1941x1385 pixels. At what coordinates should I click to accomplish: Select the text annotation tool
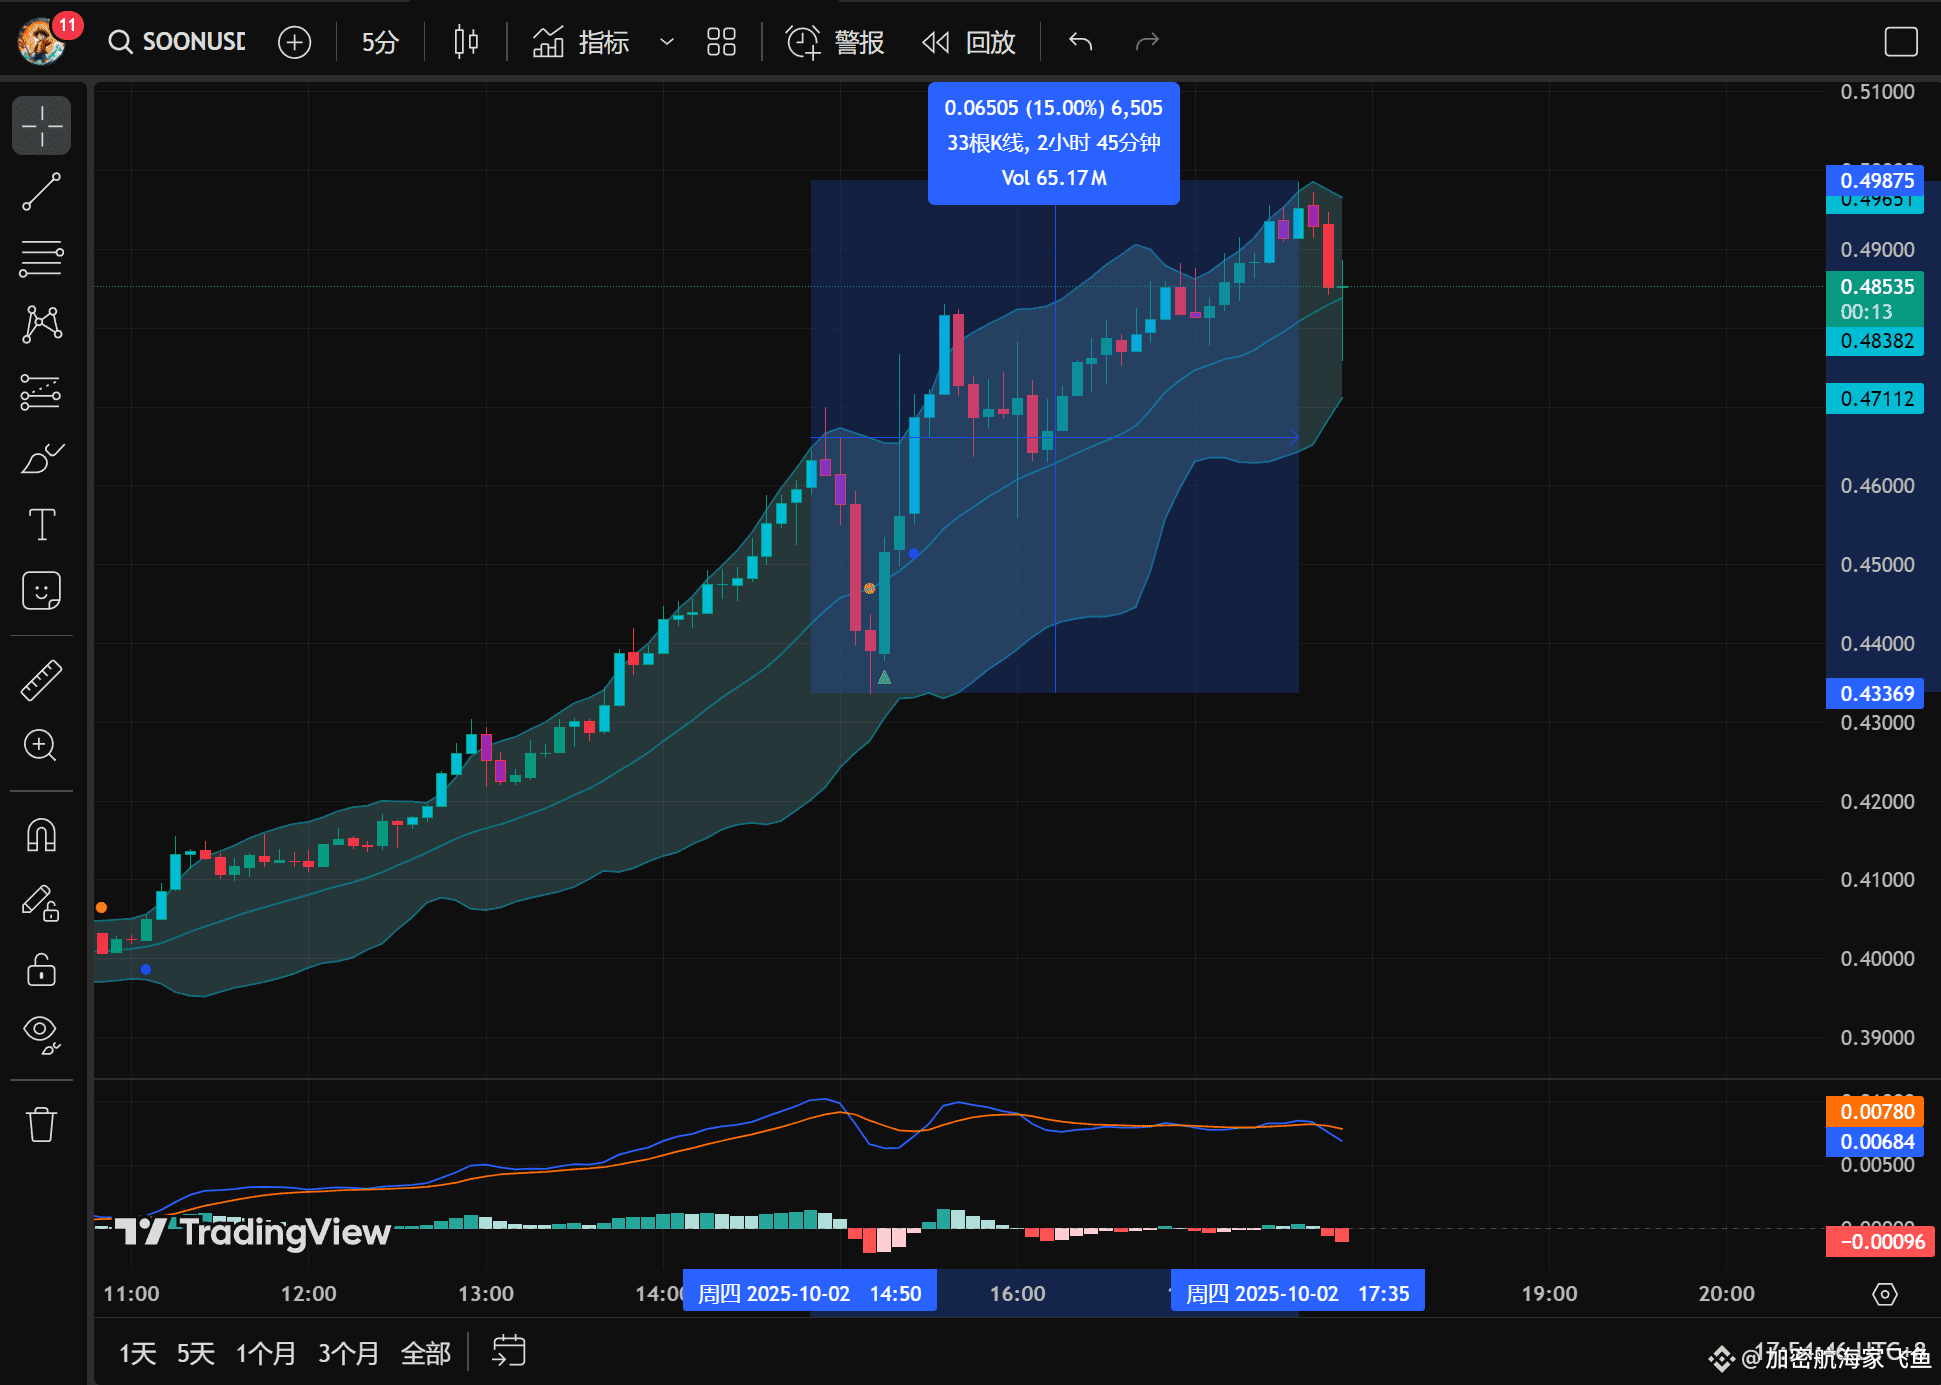coord(41,524)
